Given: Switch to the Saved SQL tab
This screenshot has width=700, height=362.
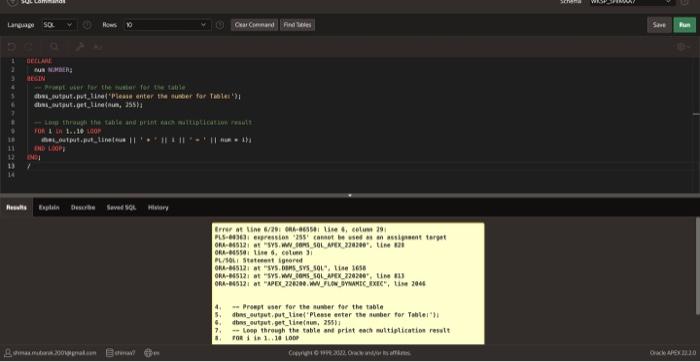Looking at the screenshot, I should coord(121,208).
